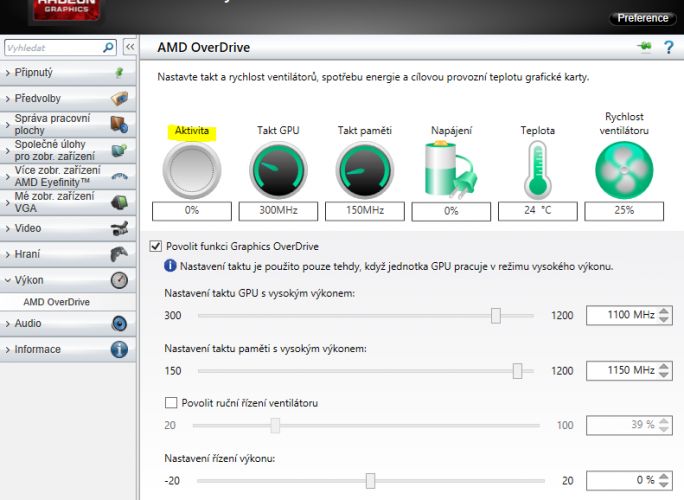The image size is (684, 500).
Task: Click the 300MHz Takt GPU value
Action: 278,211
